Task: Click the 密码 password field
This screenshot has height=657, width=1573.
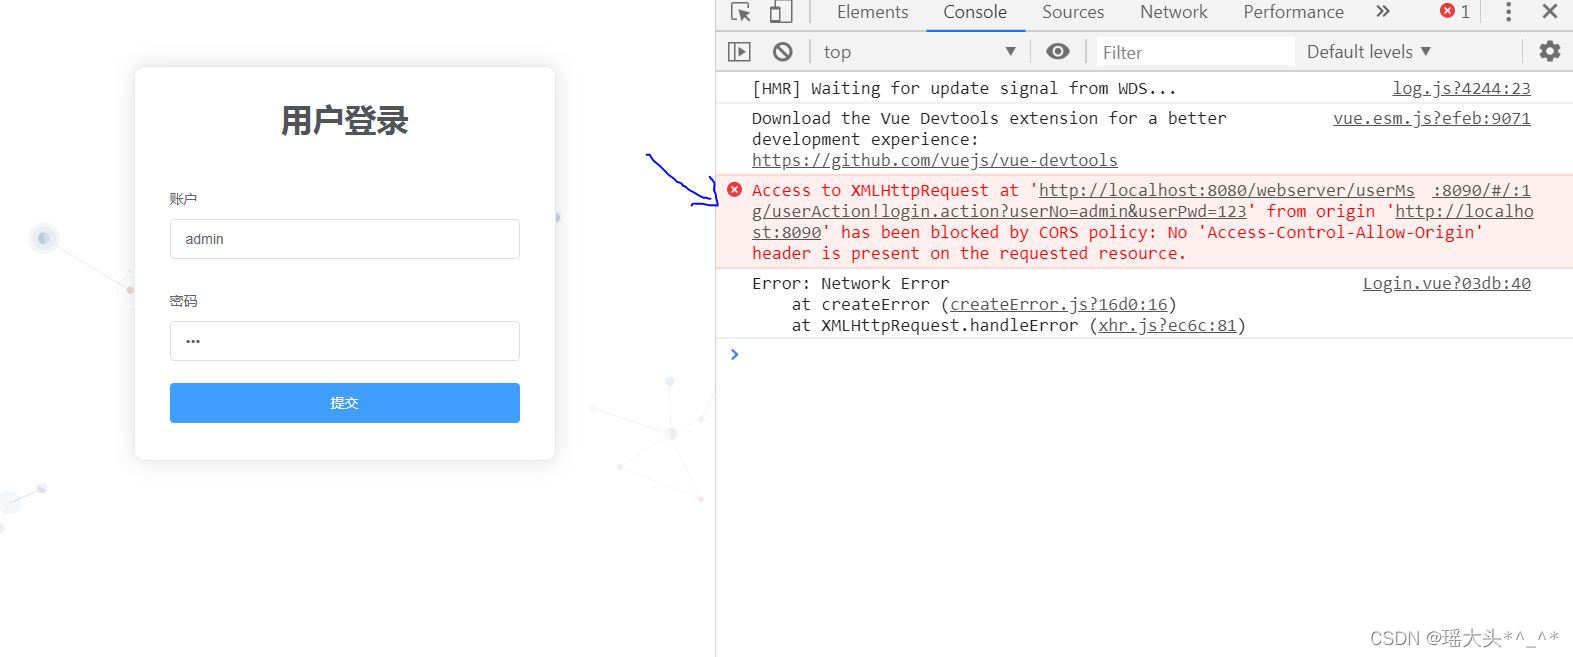Action: click(x=345, y=341)
